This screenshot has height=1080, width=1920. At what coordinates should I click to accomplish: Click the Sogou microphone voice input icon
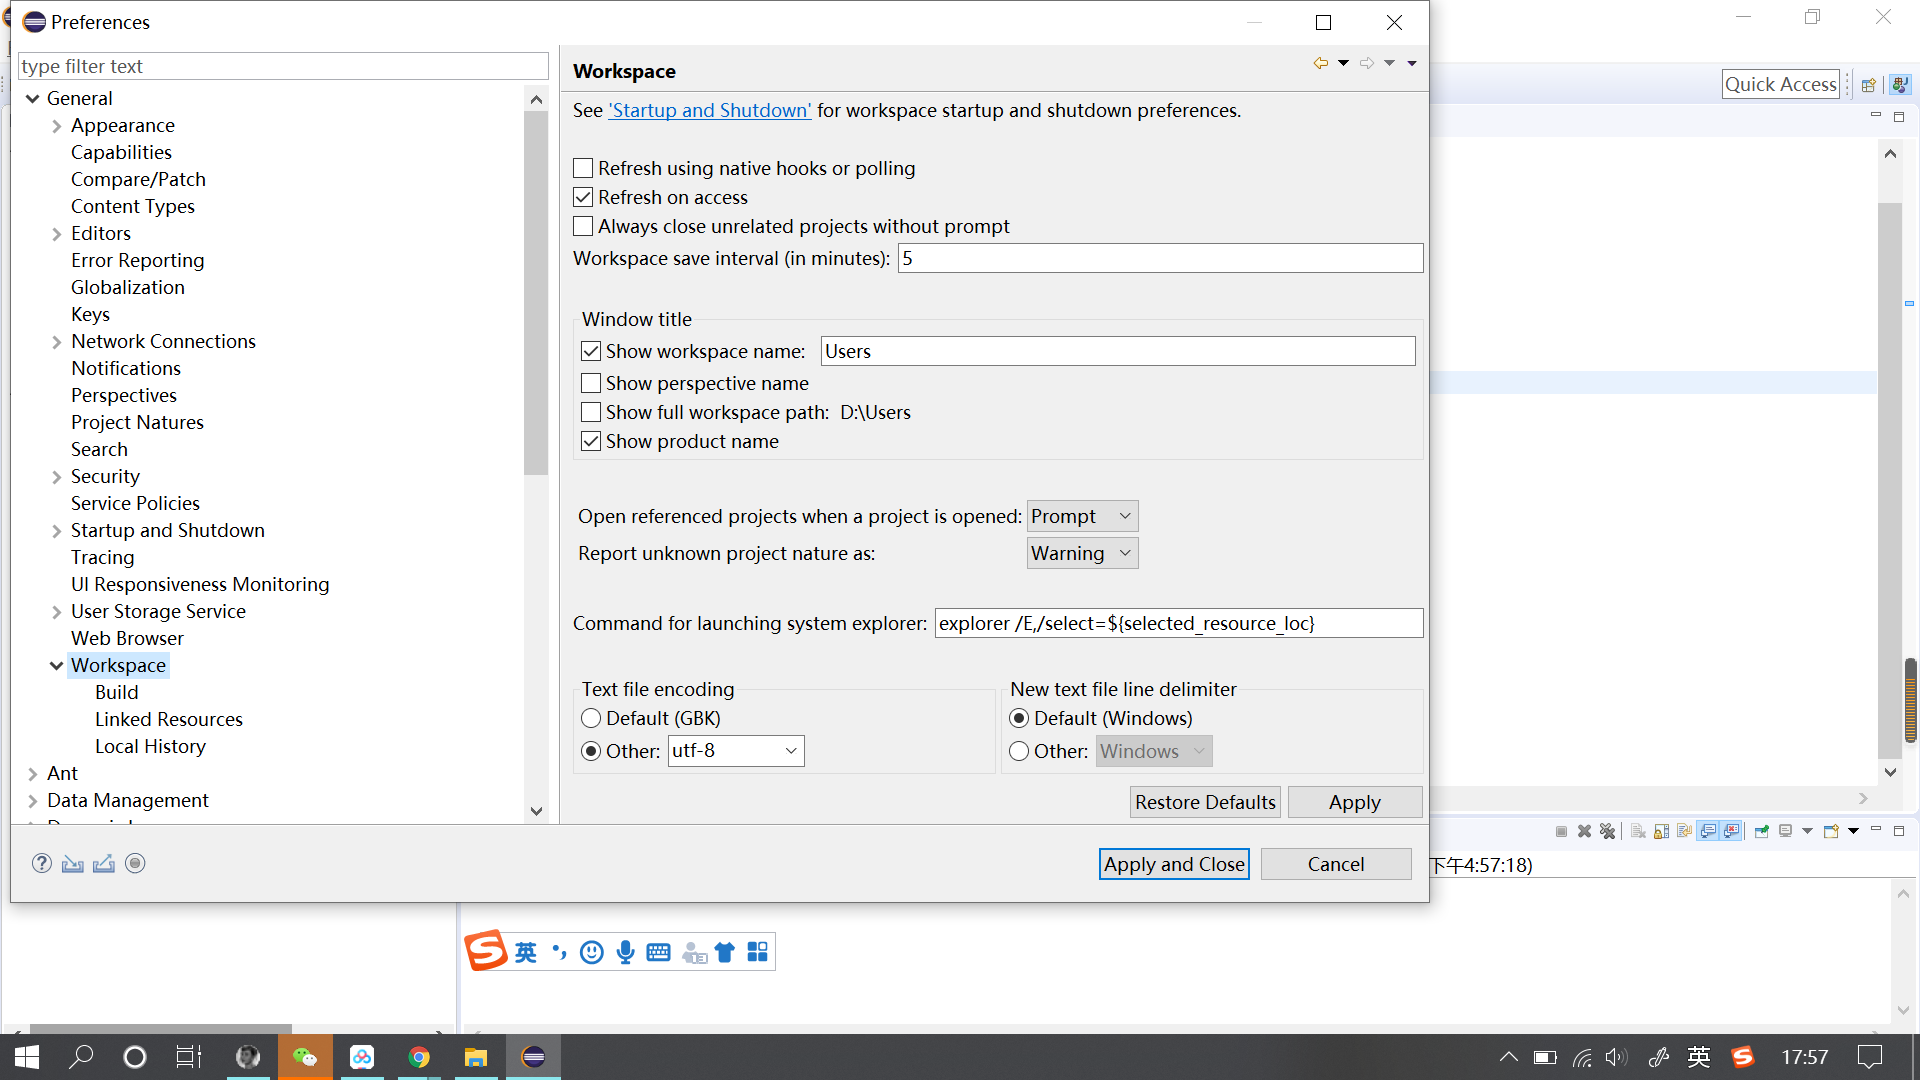point(625,952)
